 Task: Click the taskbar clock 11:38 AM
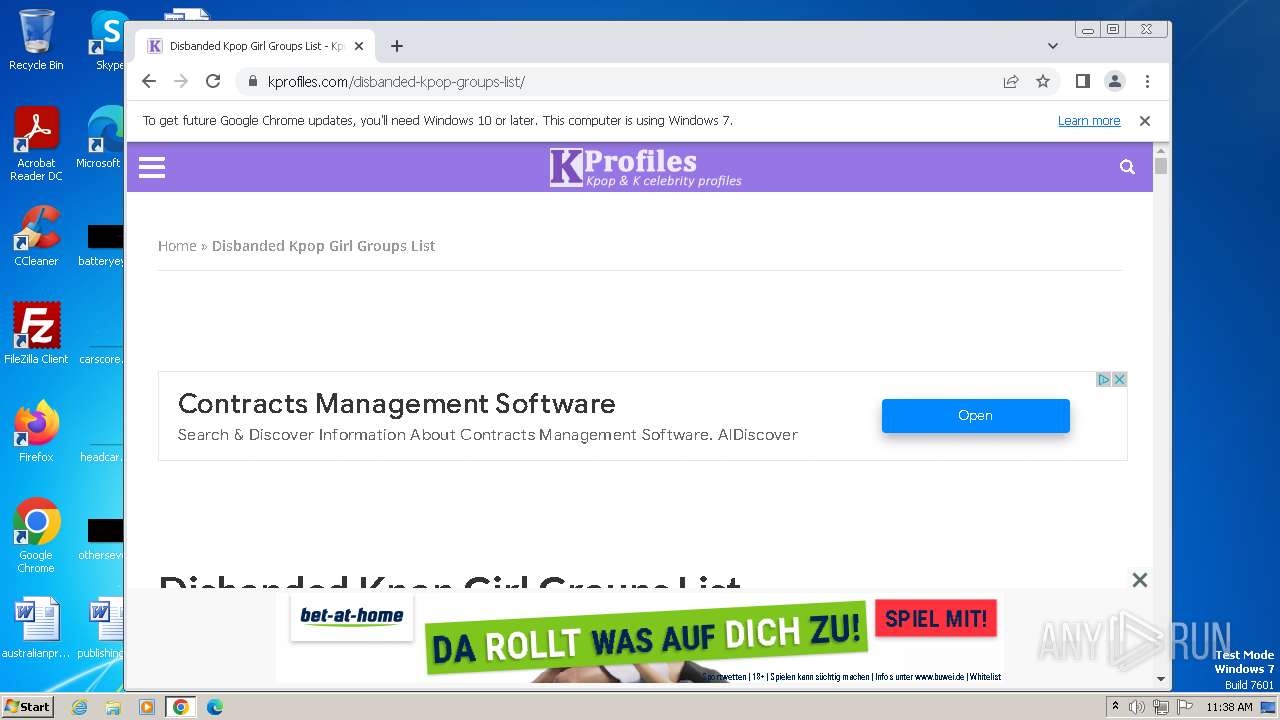tap(1229, 707)
